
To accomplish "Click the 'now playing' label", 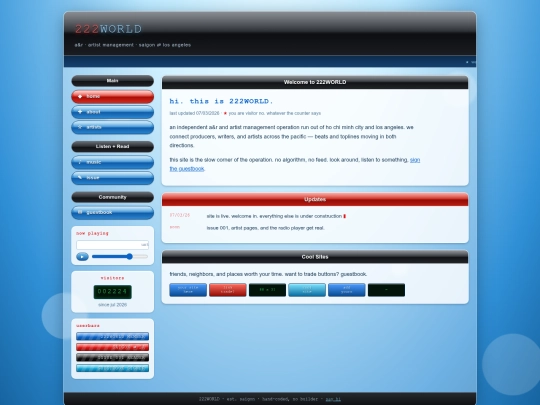I will tap(92, 233).
